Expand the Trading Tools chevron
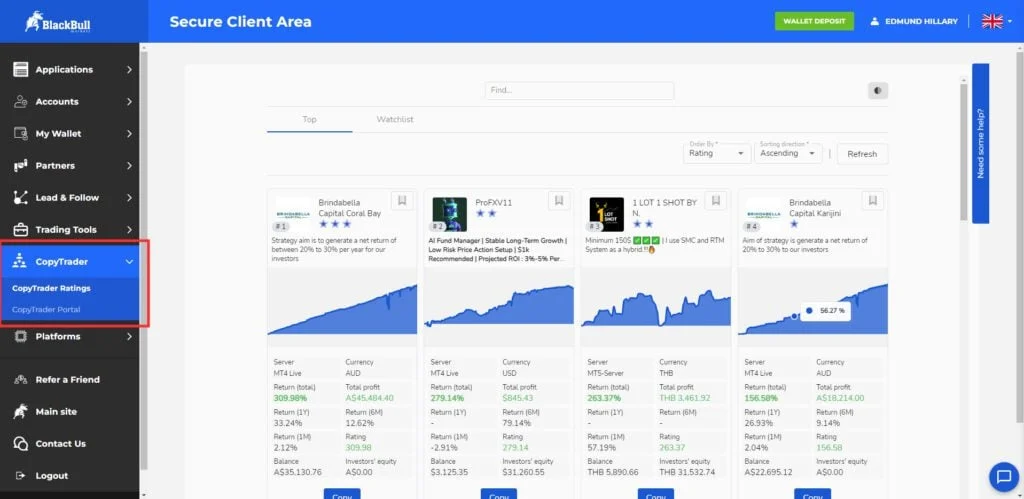The height and width of the screenshot is (499, 1024). pyautogui.click(x=129, y=229)
